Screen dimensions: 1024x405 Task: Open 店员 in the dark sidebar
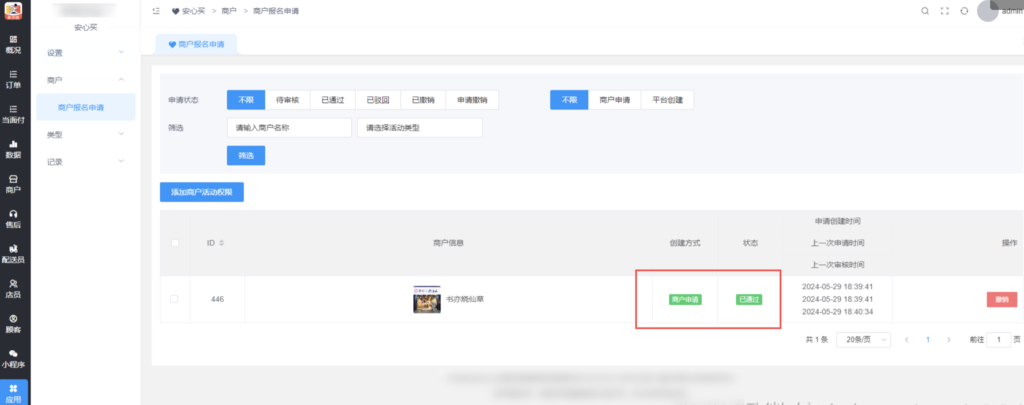click(13, 289)
